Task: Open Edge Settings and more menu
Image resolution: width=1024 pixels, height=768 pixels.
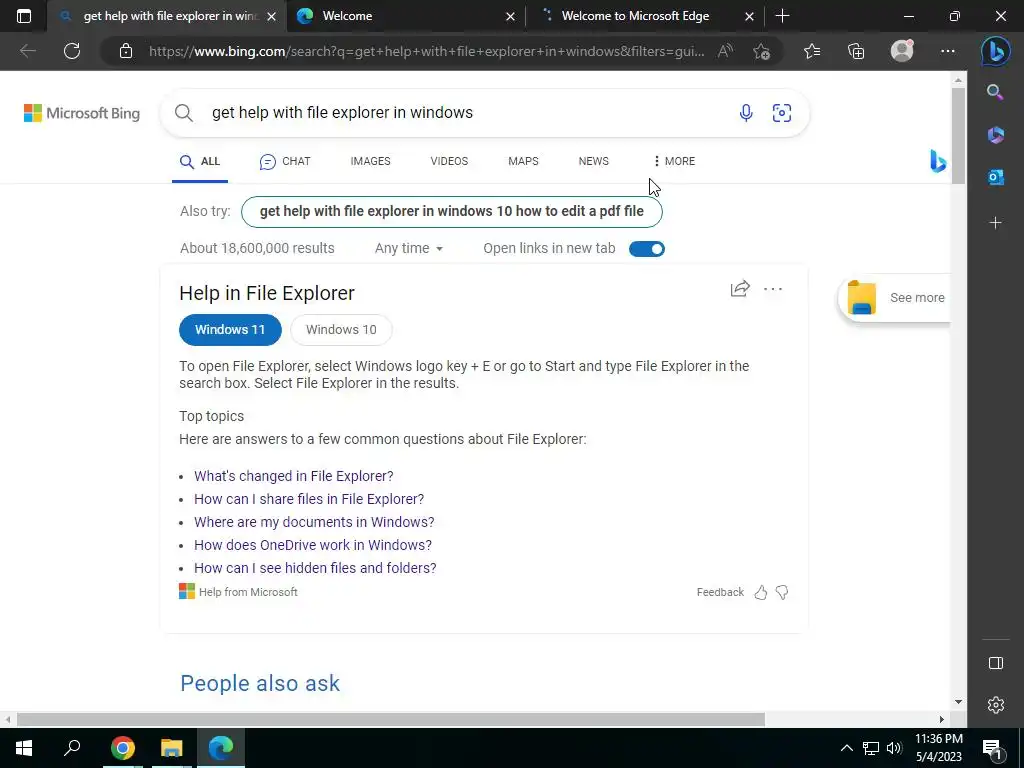Action: 948,51
